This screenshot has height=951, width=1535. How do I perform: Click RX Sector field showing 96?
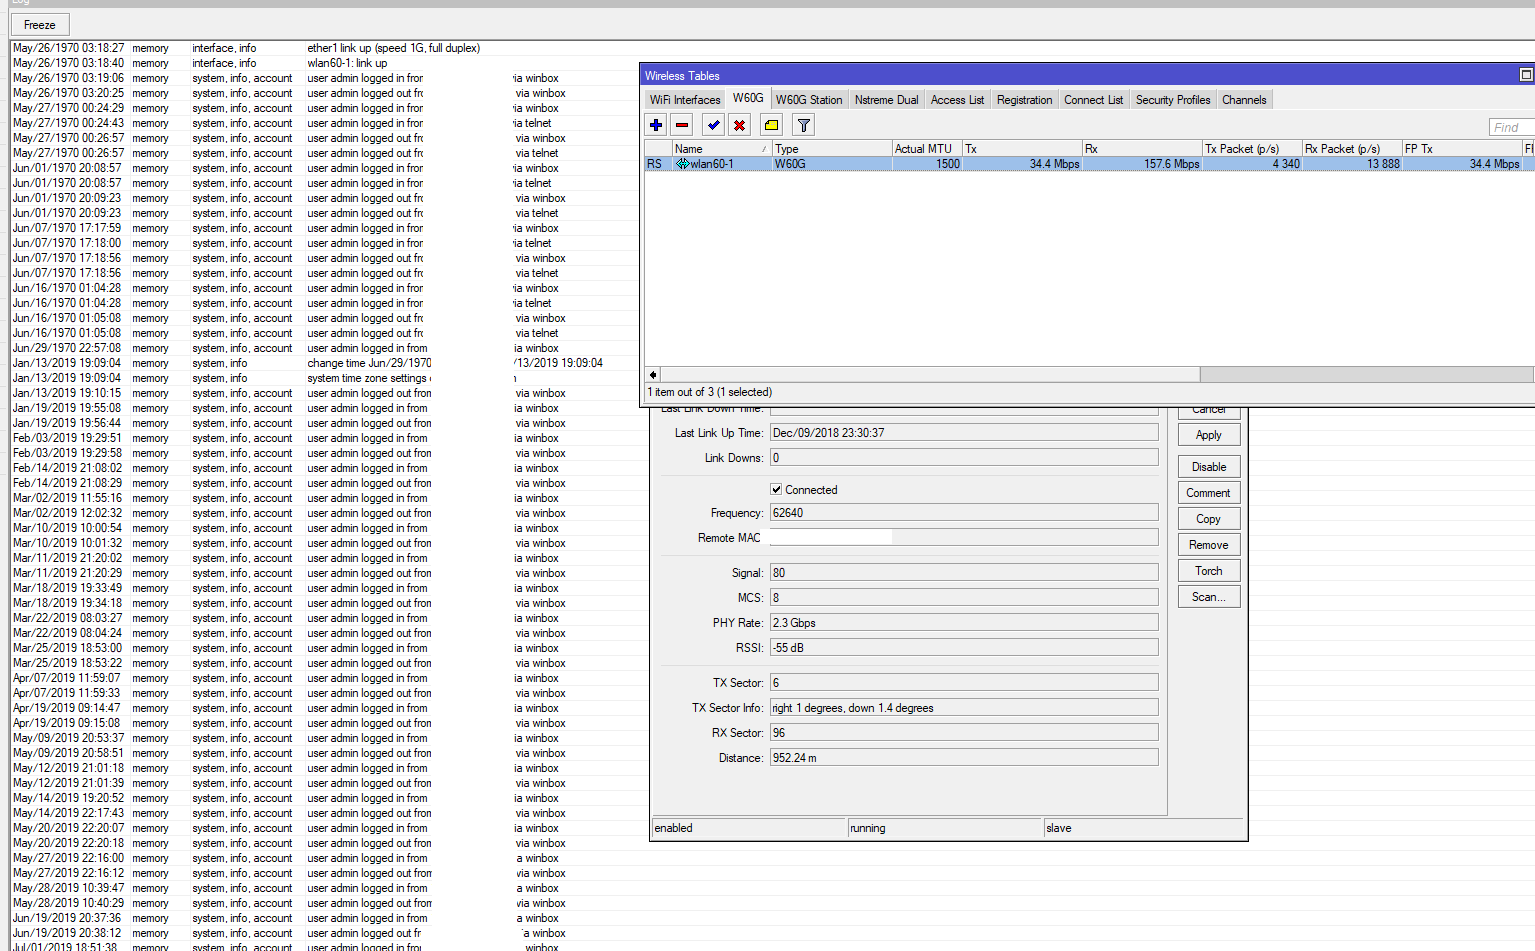click(x=964, y=733)
